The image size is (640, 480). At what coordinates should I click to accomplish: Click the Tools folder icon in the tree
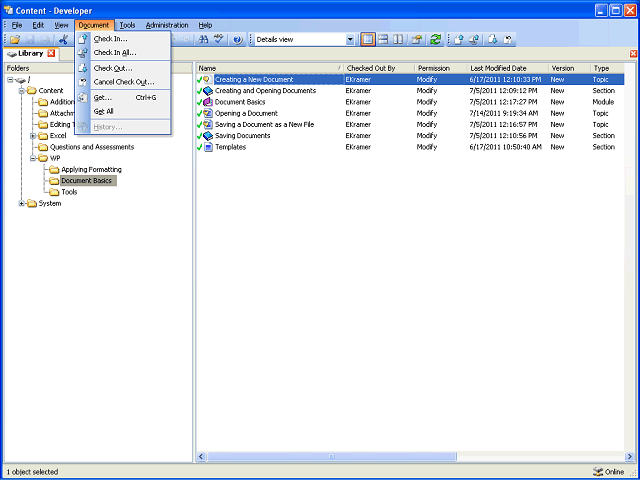click(54, 192)
